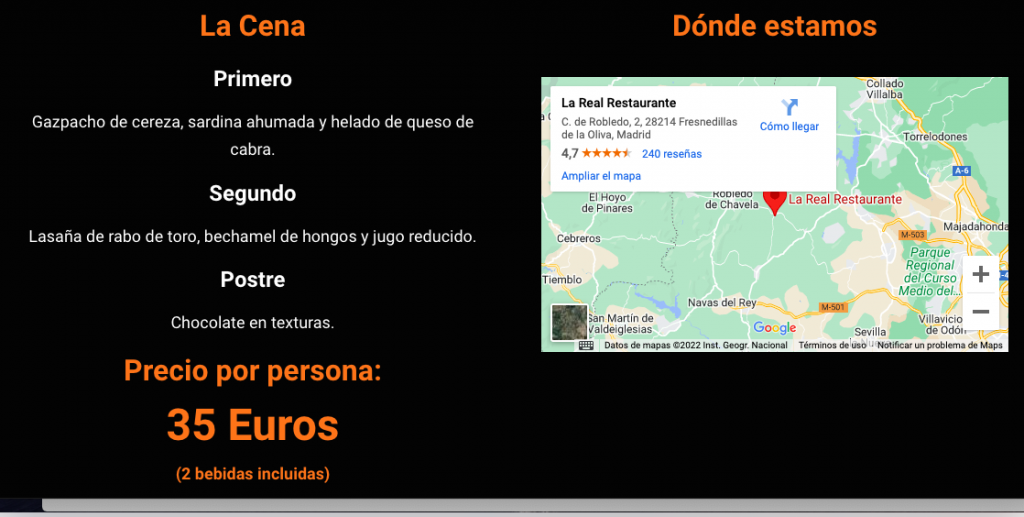Open keyboard shortcuts icon at map bottom
The height and width of the screenshot is (517, 1024).
click(x=586, y=345)
